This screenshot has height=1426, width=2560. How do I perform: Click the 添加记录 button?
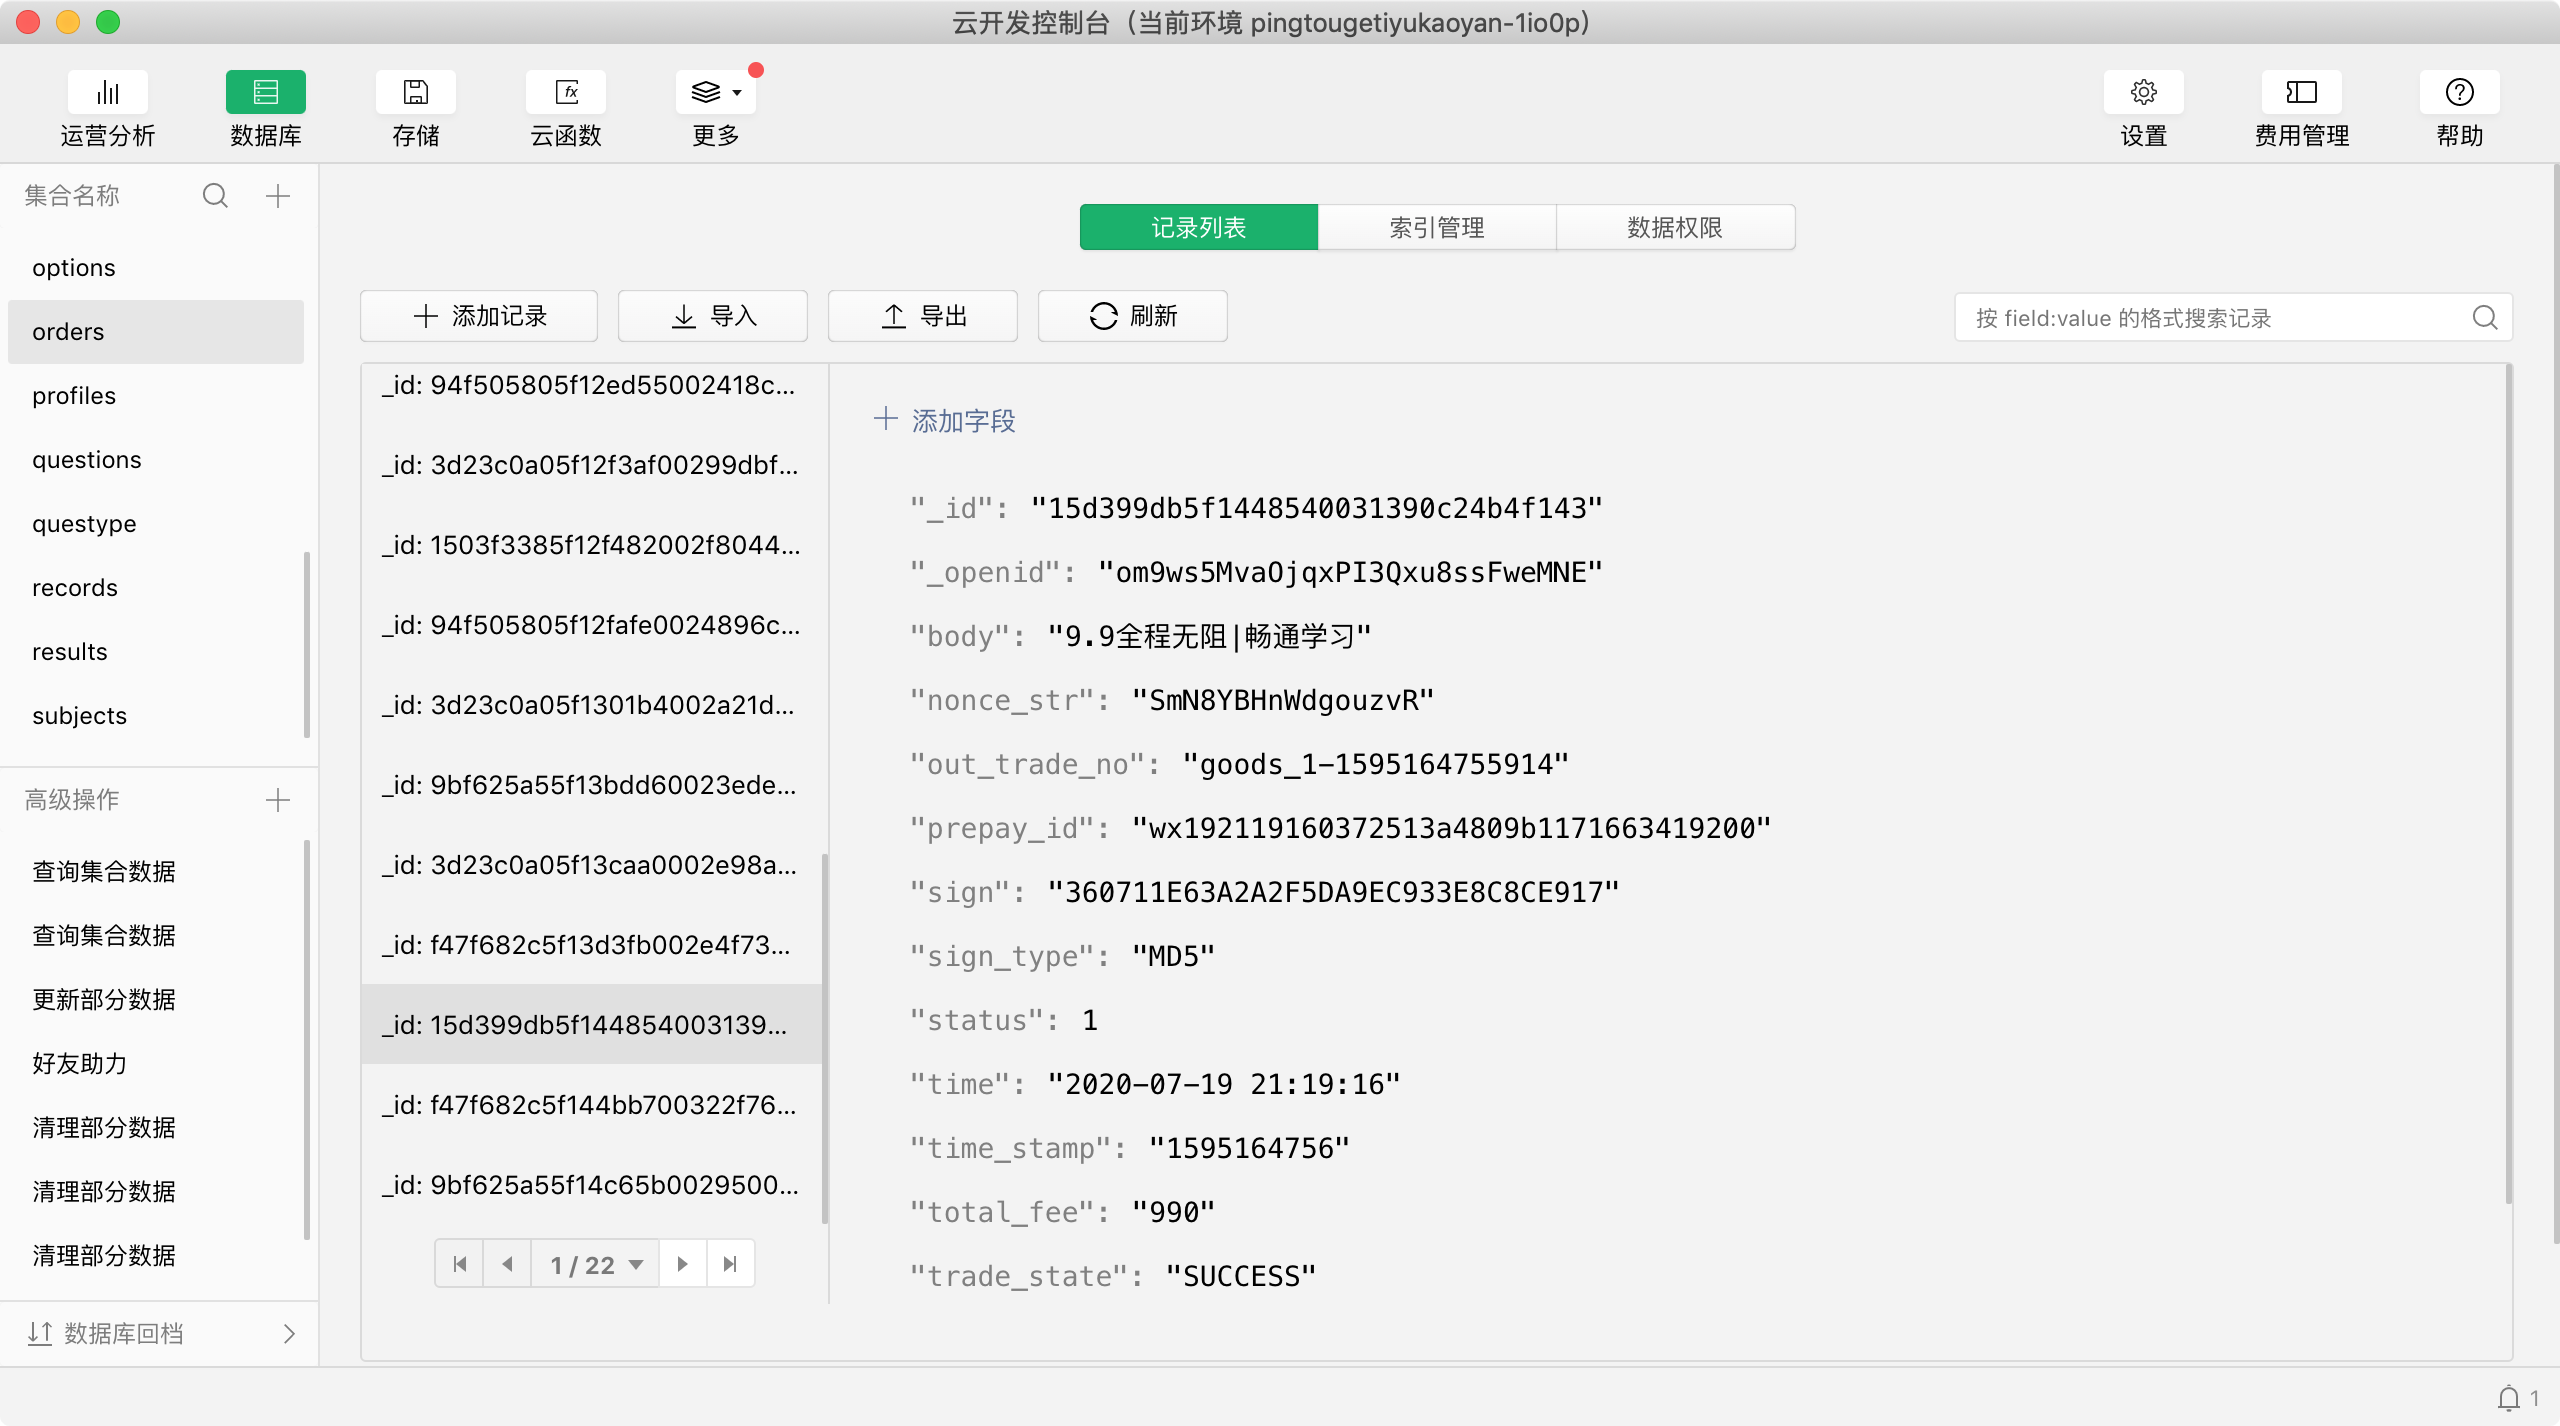pyautogui.click(x=479, y=317)
